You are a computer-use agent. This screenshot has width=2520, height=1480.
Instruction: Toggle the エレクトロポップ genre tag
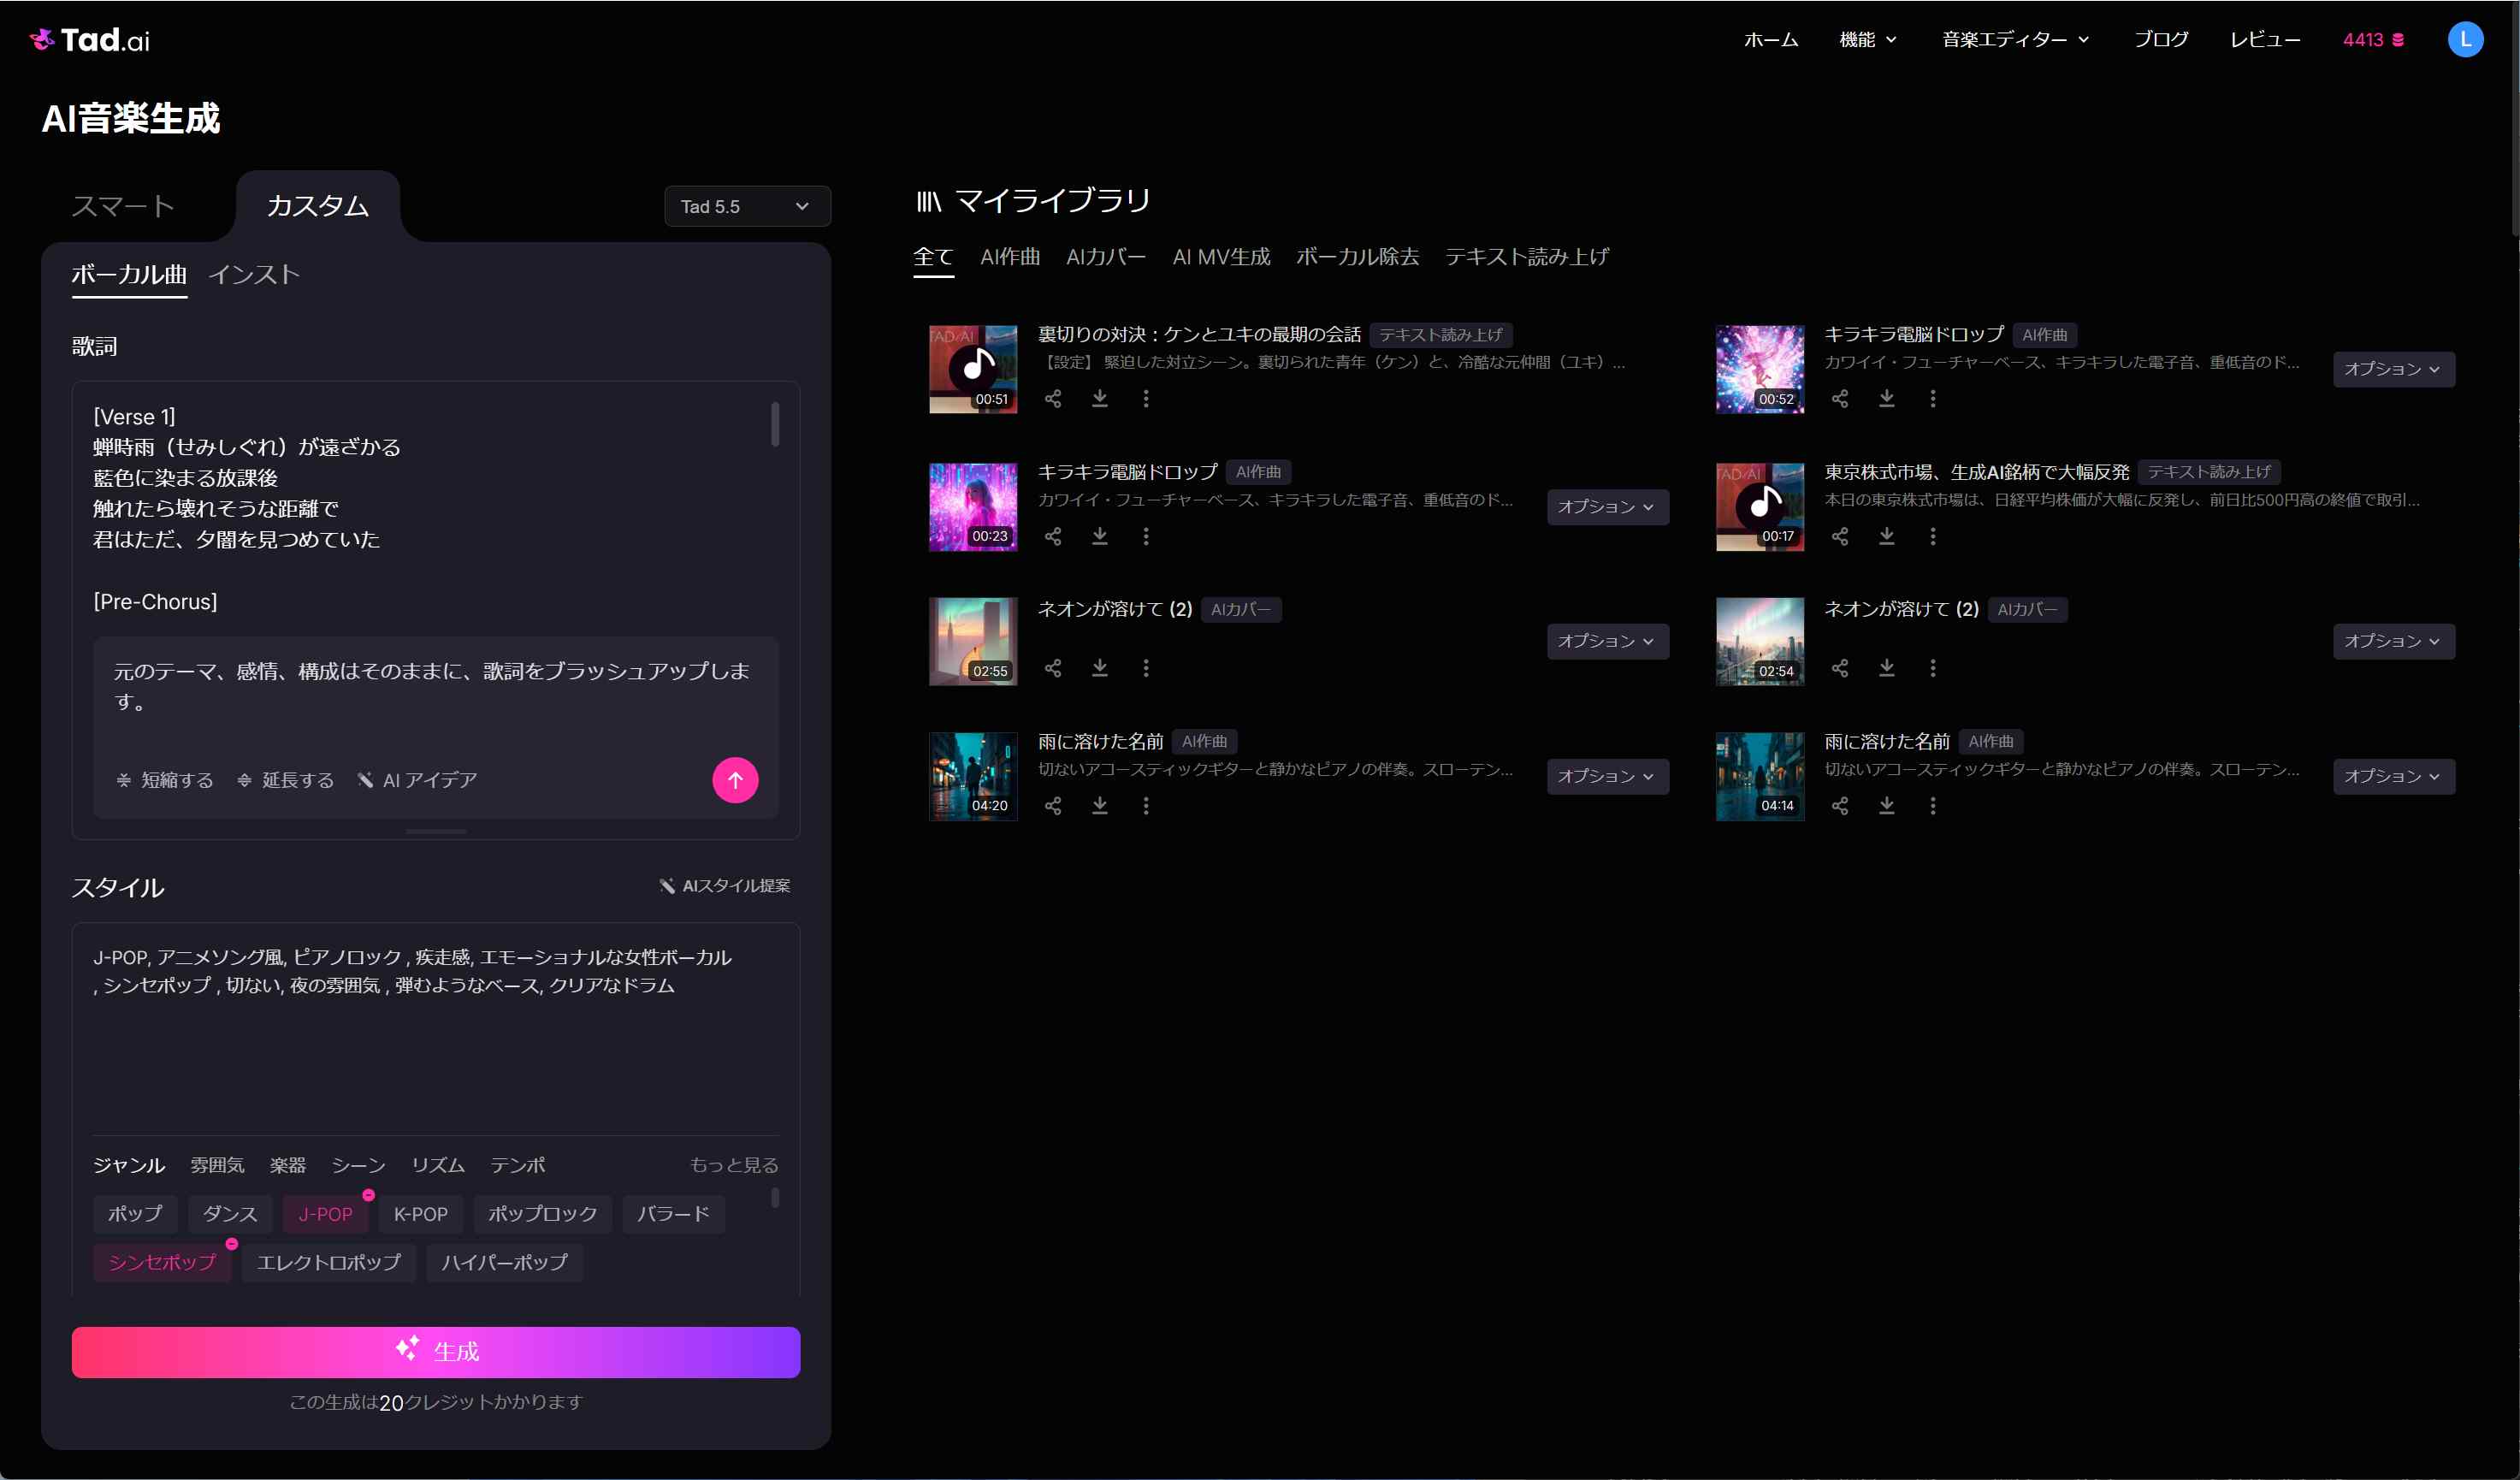pos(329,1262)
